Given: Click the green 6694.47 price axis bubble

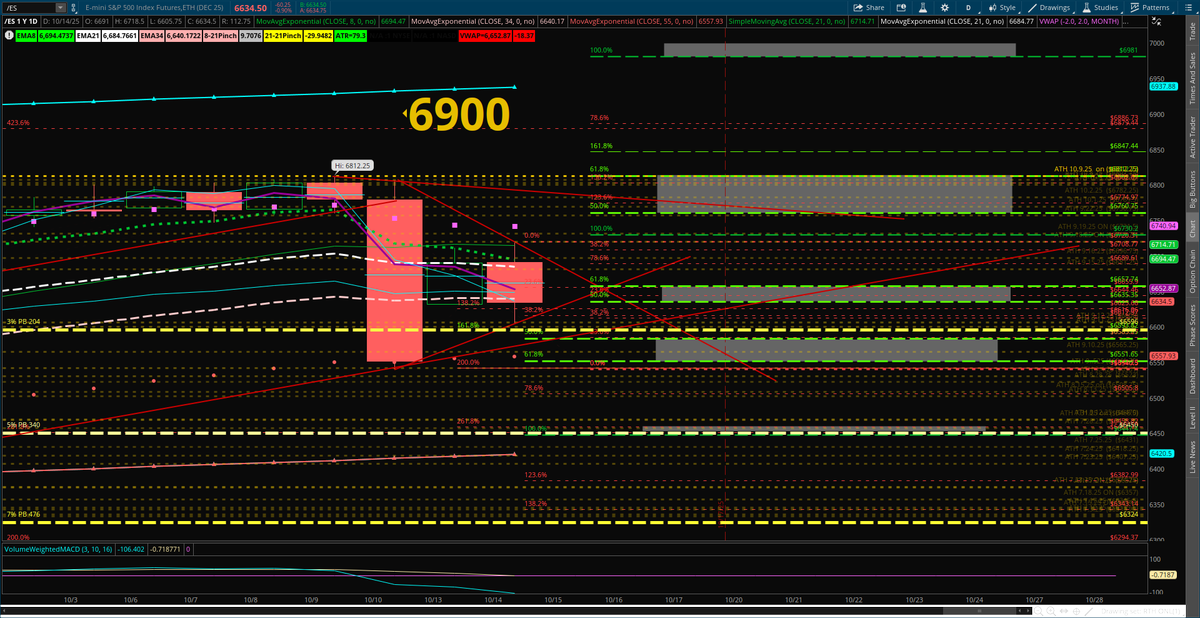Looking at the screenshot, I should tap(1162, 258).
